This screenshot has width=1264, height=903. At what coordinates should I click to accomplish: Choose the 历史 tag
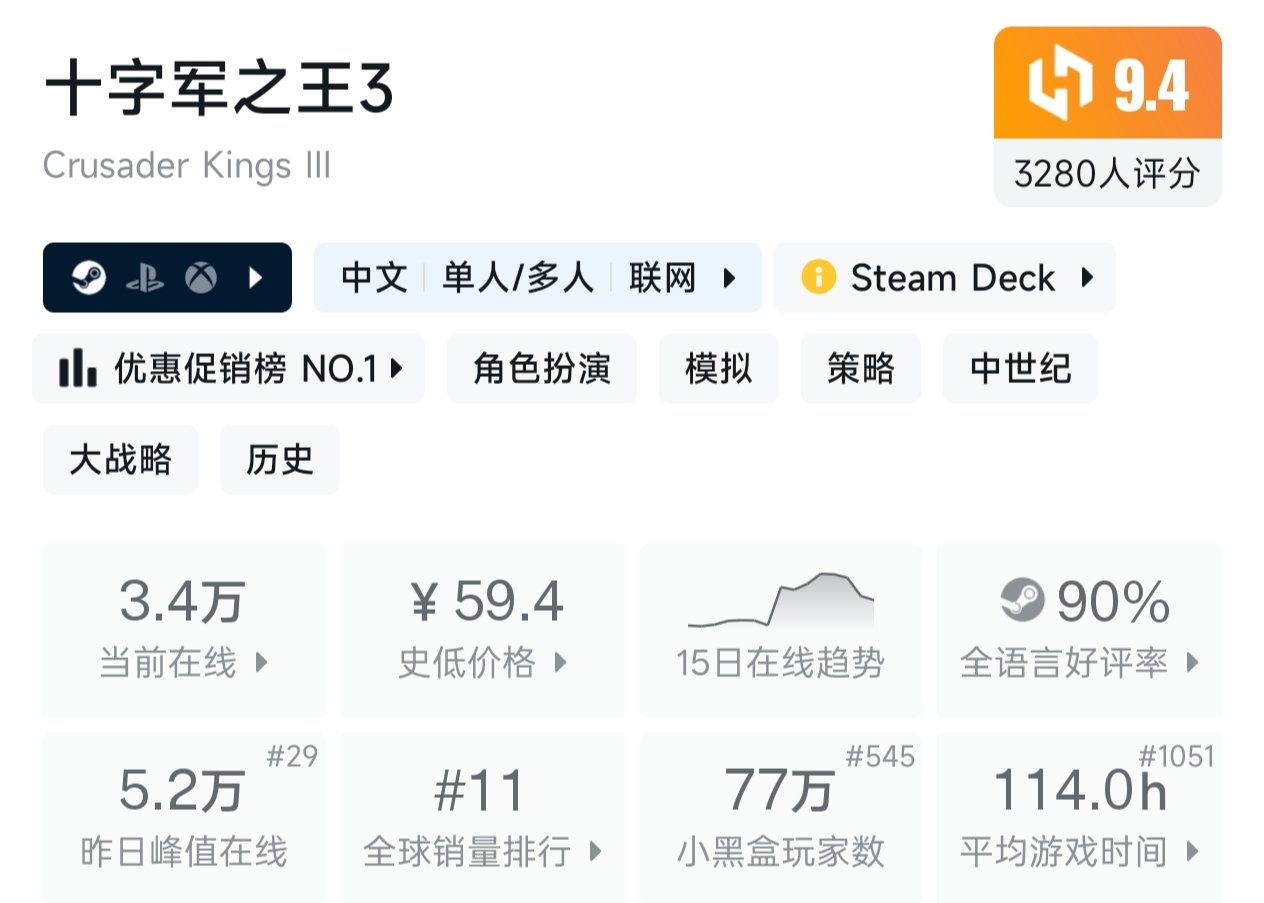coord(280,459)
